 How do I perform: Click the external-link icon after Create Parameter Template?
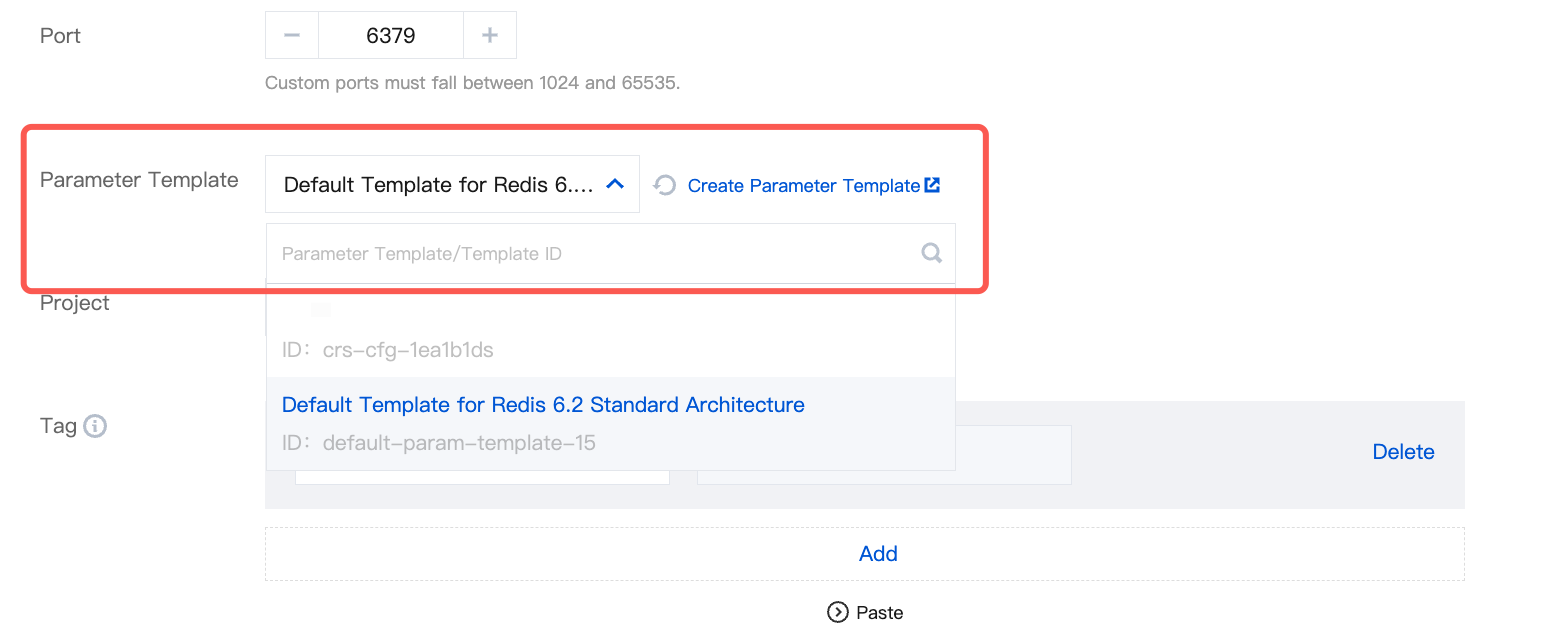point(932,185)
